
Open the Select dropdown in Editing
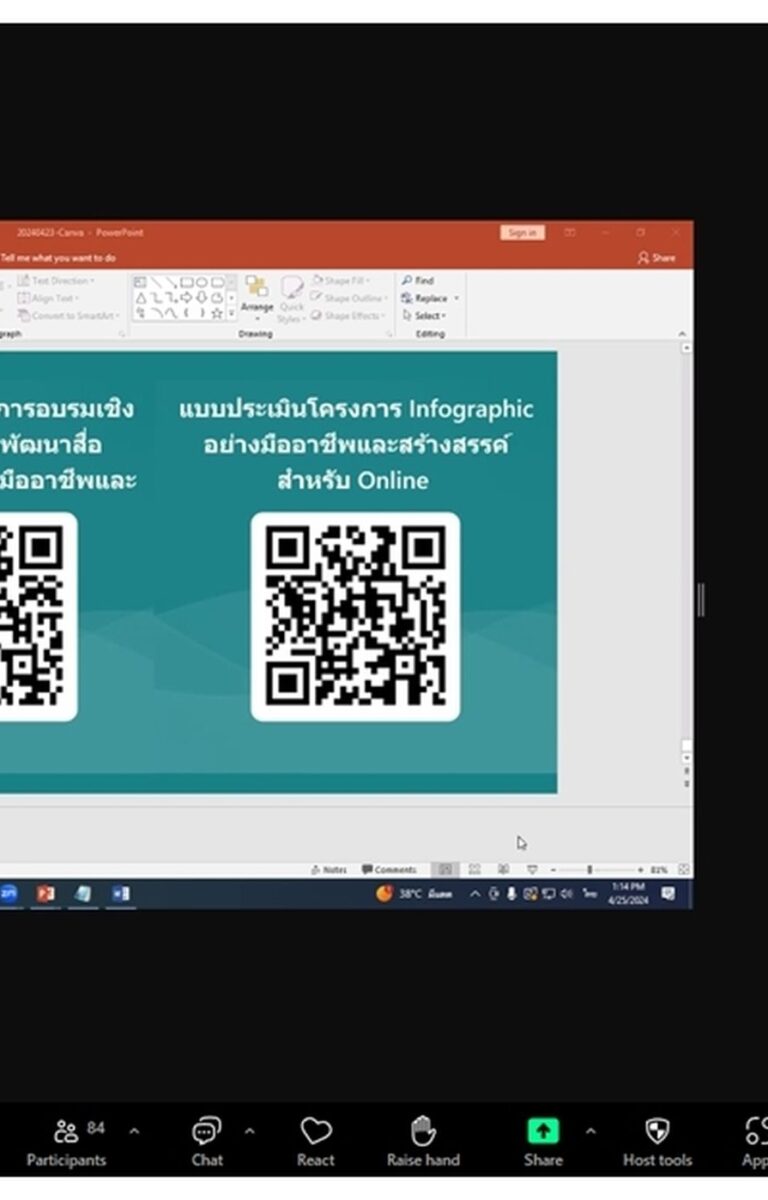click(424, 315)
